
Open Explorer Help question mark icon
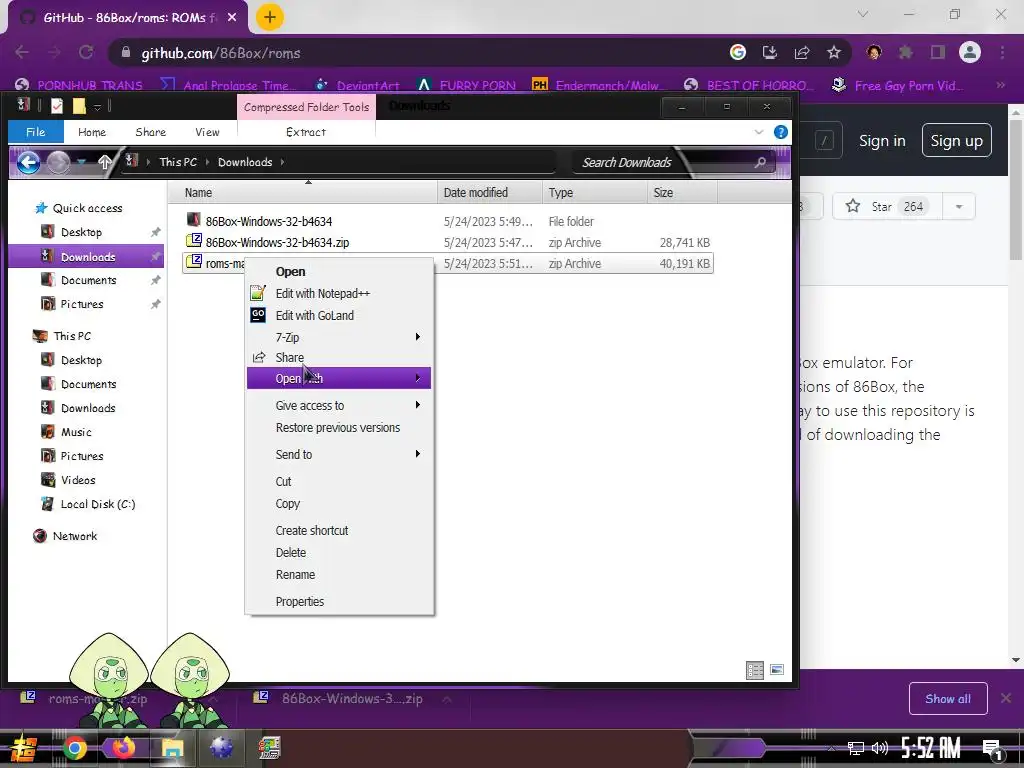780,132
